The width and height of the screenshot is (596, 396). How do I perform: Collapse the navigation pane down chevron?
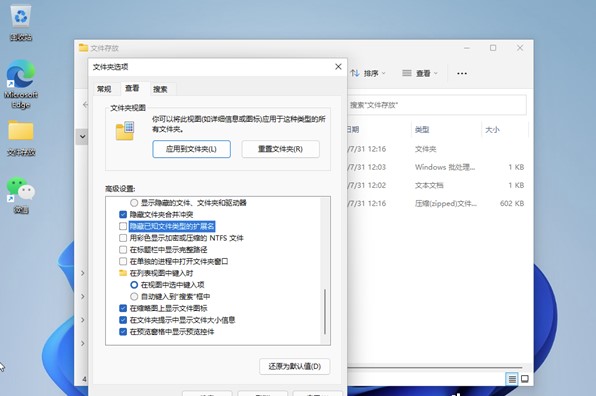click(x=82, y=136)
